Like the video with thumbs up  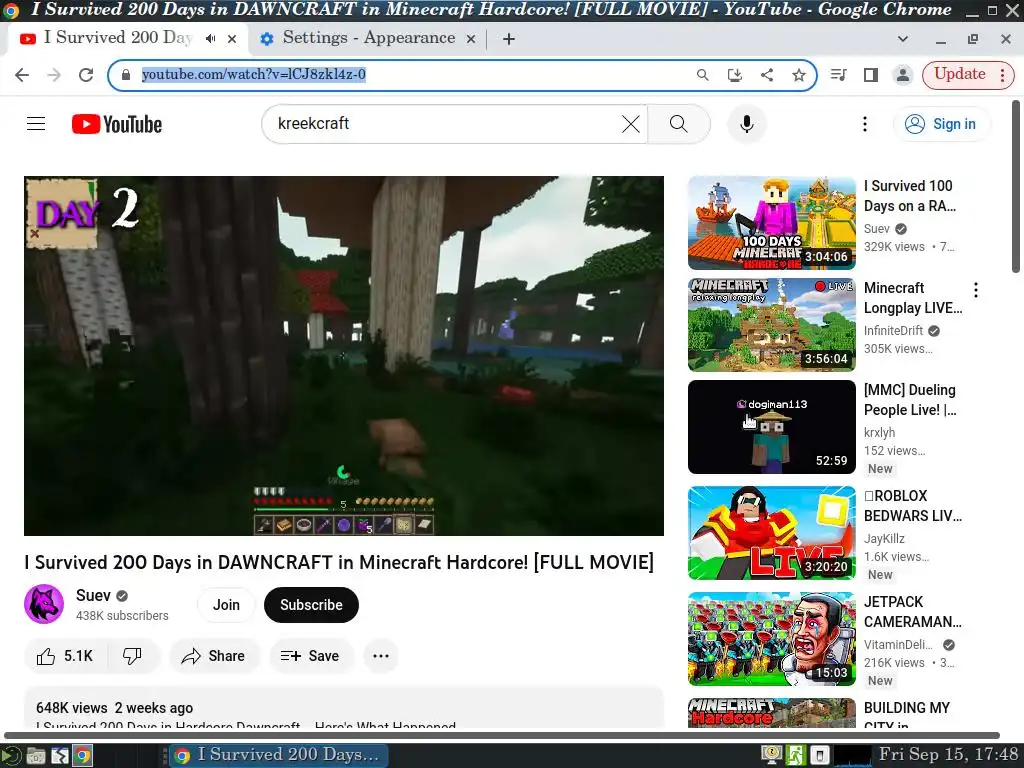pos(65,656)
